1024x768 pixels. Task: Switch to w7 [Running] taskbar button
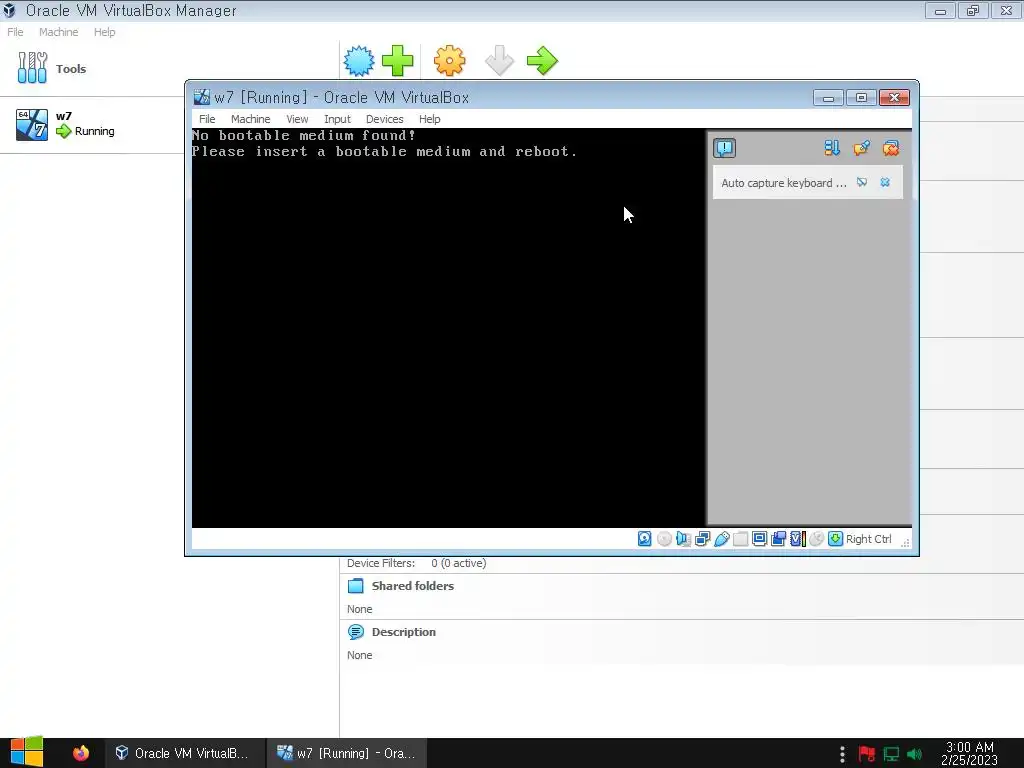(x=347, y=753)
